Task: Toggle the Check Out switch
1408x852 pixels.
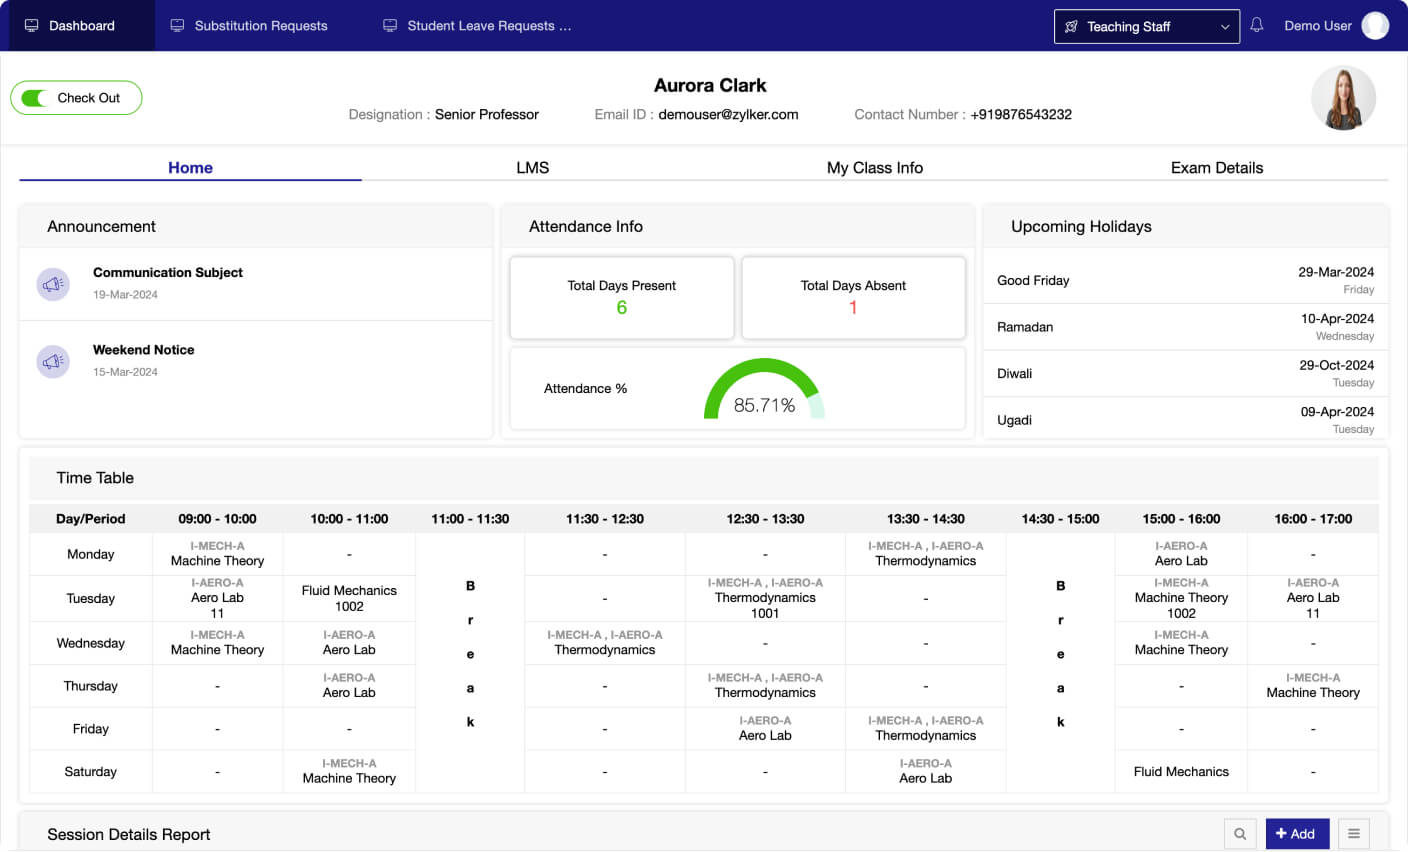Action: (x=35, y=98)
